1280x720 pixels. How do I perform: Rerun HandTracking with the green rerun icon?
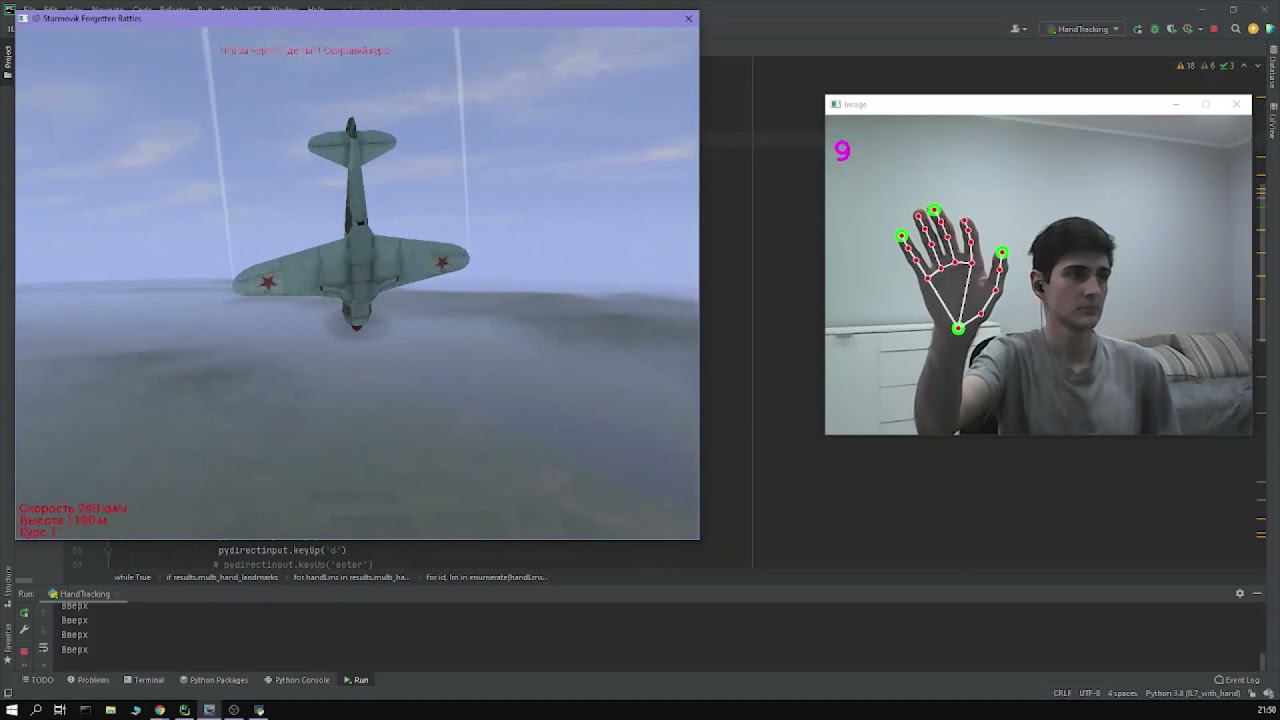tap(24, 614)
